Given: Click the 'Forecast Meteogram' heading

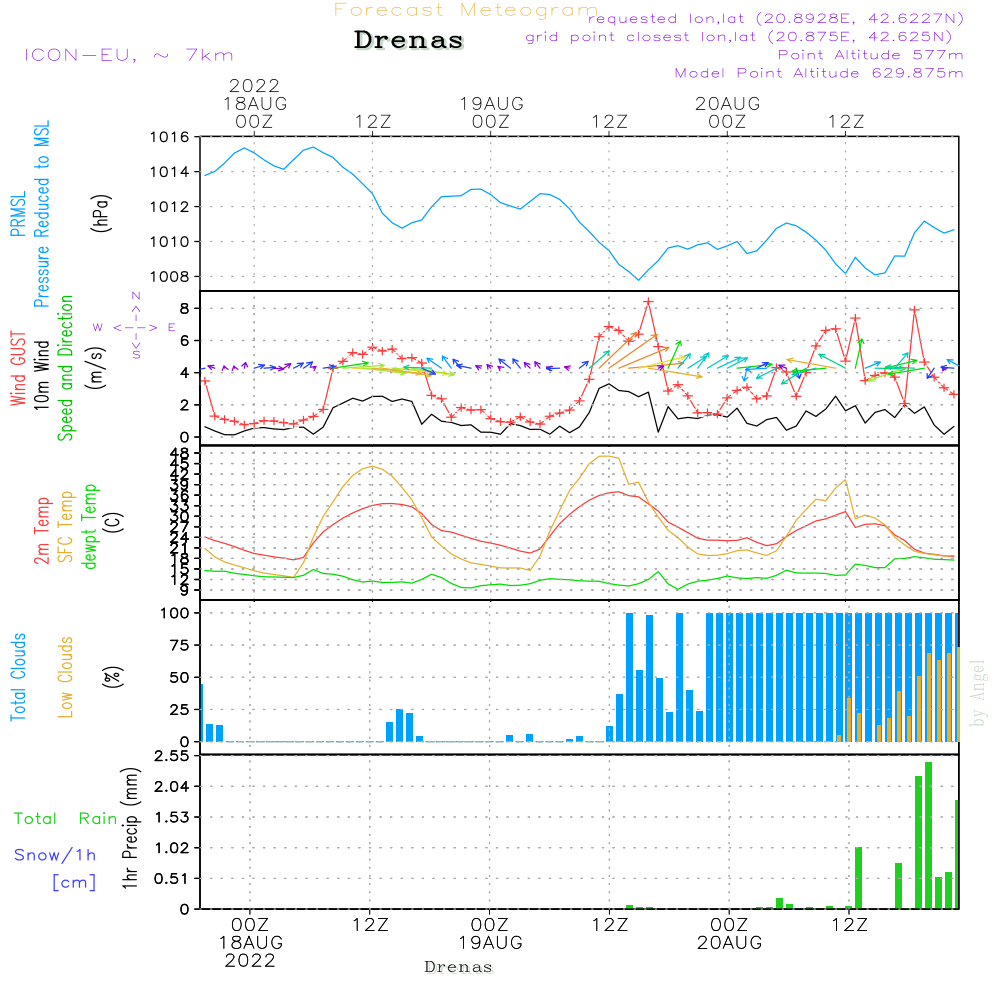Looking at the screenshot, I should coord(465,10).
